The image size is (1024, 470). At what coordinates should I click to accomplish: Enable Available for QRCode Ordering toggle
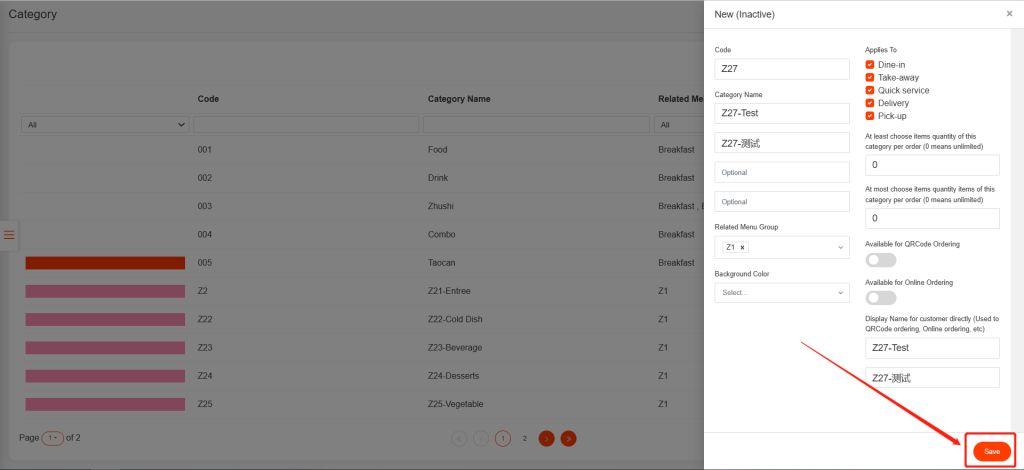[881, 260]
